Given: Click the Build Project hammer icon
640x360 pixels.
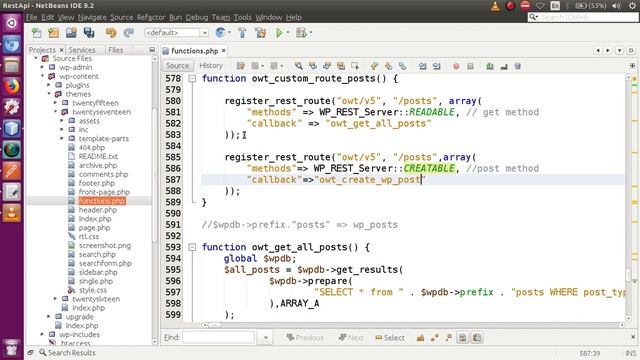Looking at the screenshot, I should pyautogui.click(x=242, y=33).
